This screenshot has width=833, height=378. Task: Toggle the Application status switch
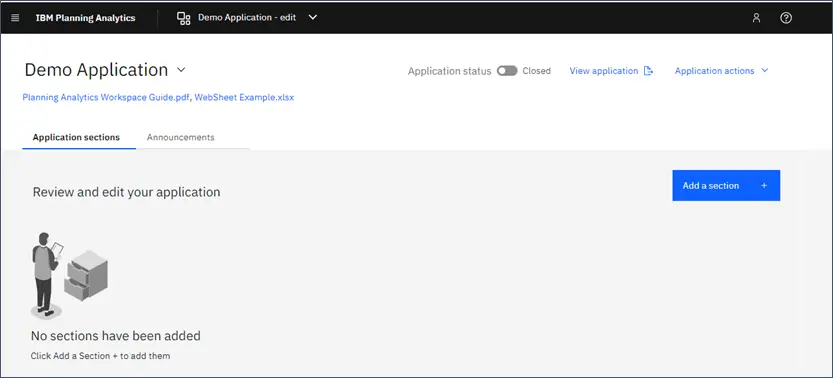pos(507,71)
